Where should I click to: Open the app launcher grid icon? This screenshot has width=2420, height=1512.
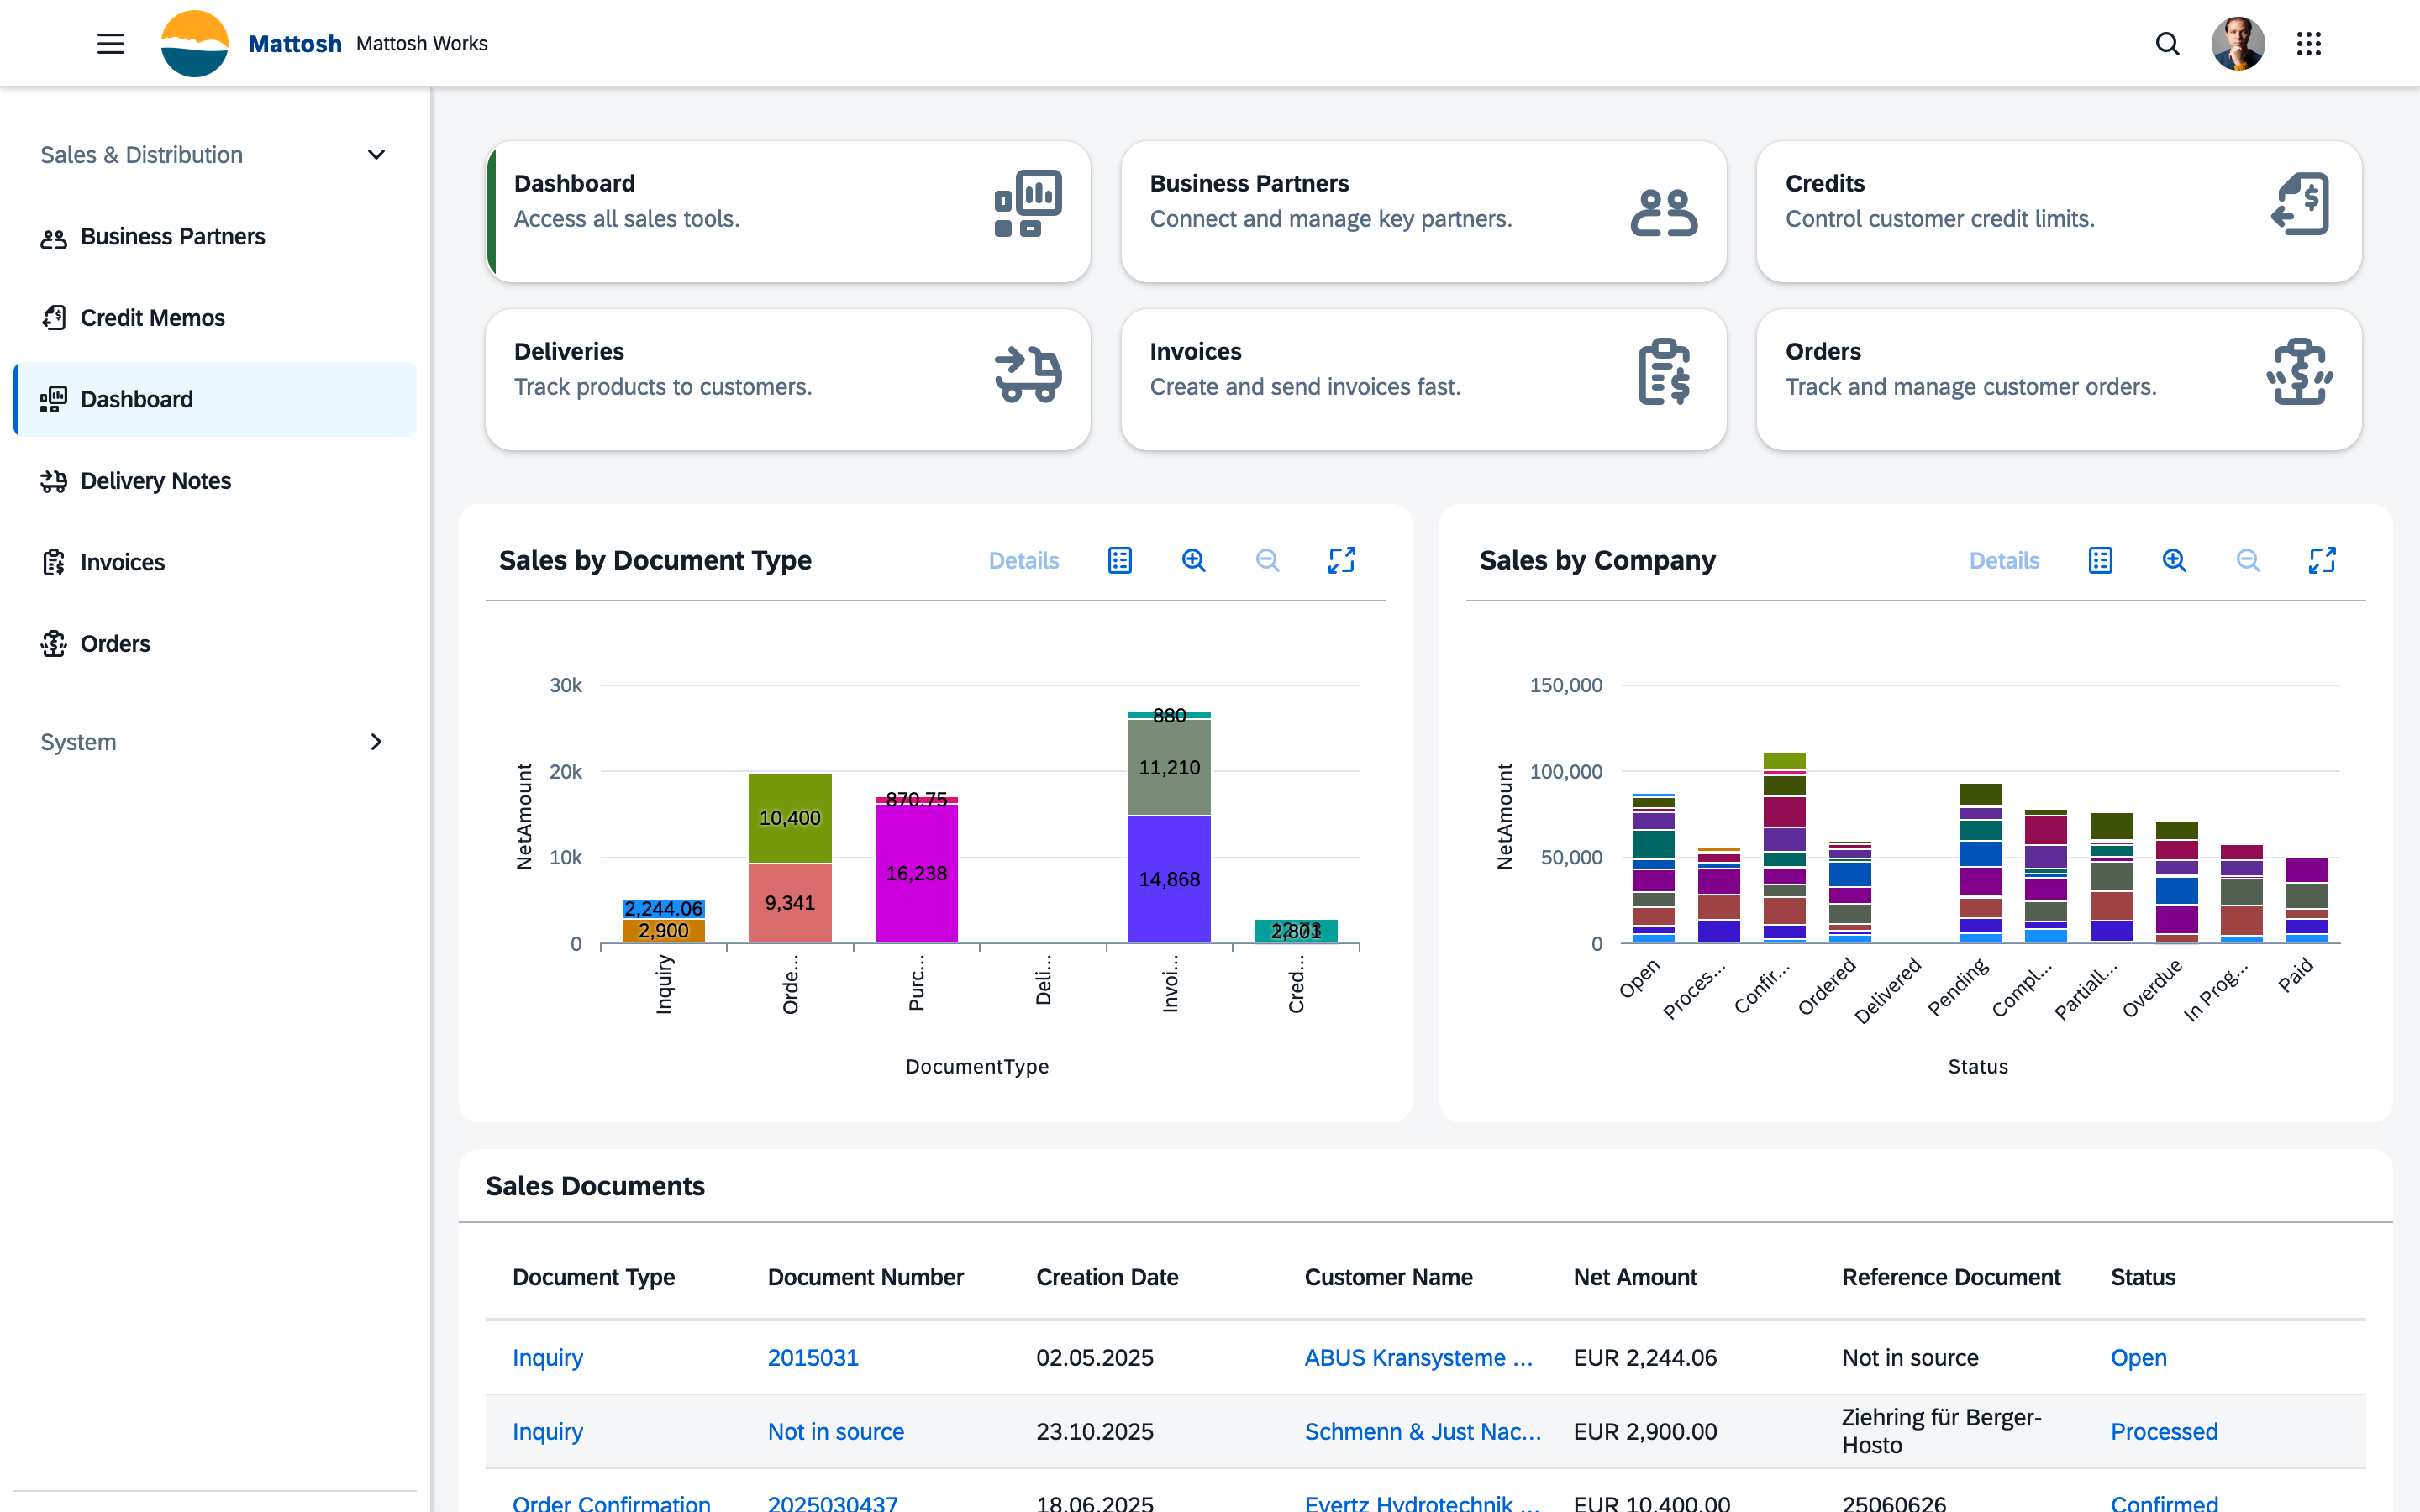pyautogui.click(x=2310, y=43)
